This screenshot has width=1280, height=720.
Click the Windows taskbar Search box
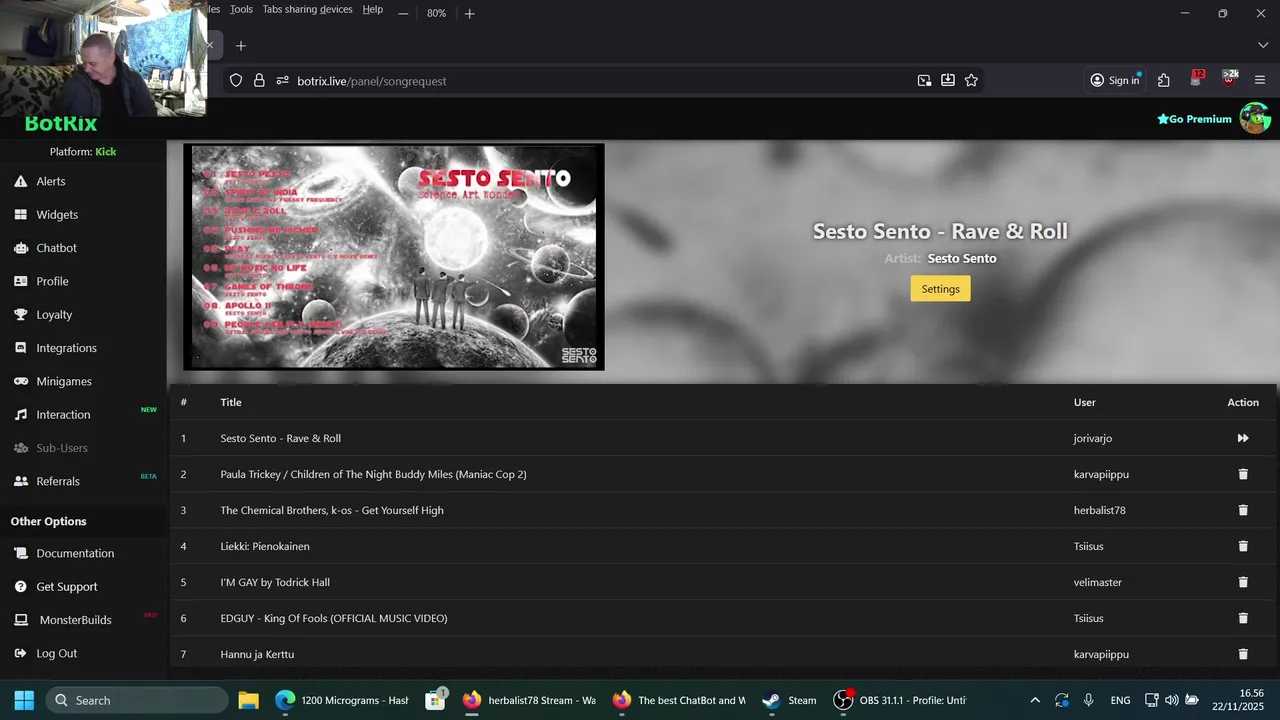[x=136, y=700]
